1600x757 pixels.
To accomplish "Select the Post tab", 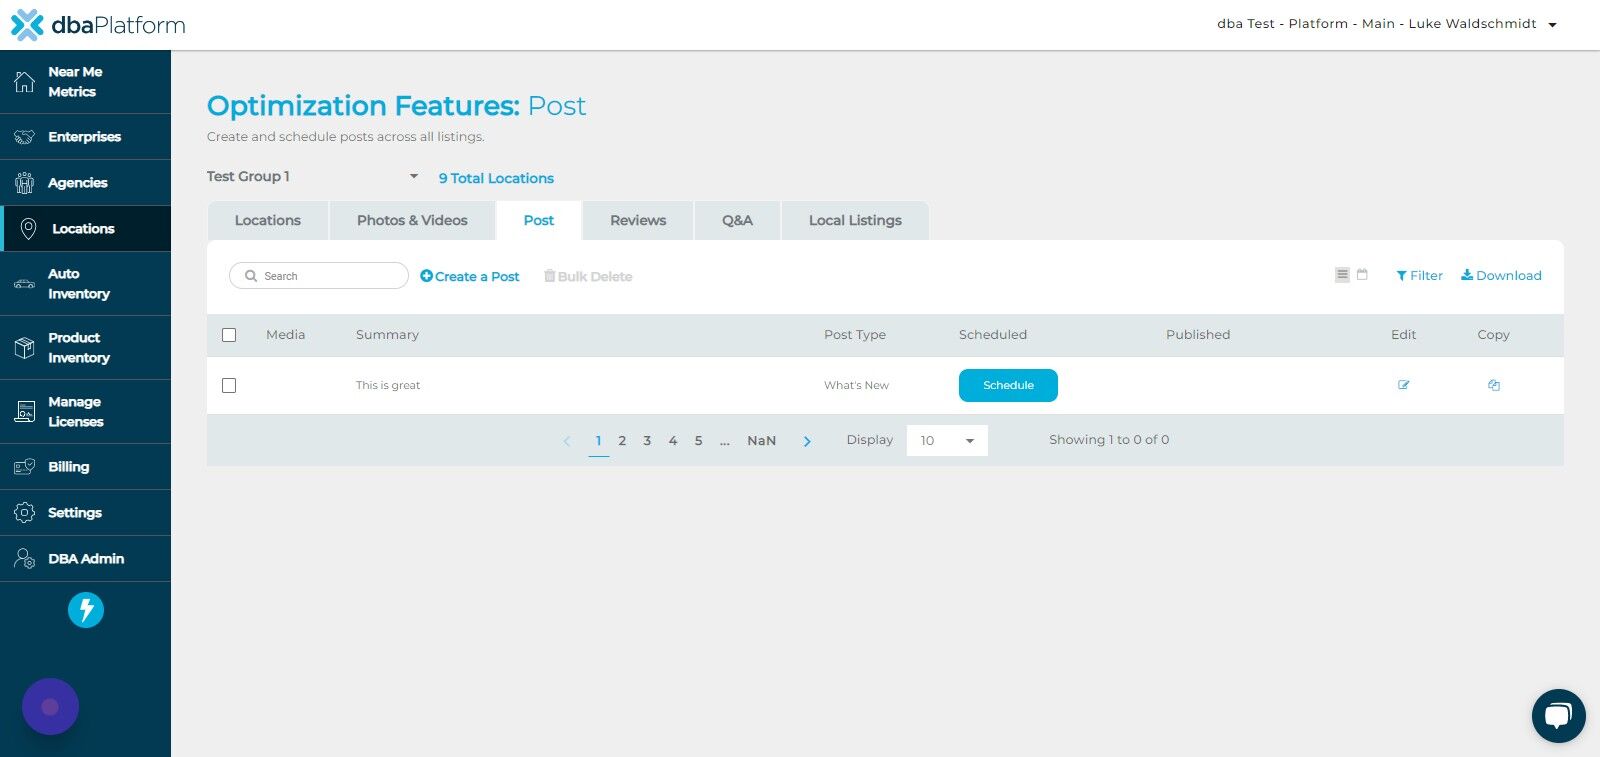I will point(539,221).
